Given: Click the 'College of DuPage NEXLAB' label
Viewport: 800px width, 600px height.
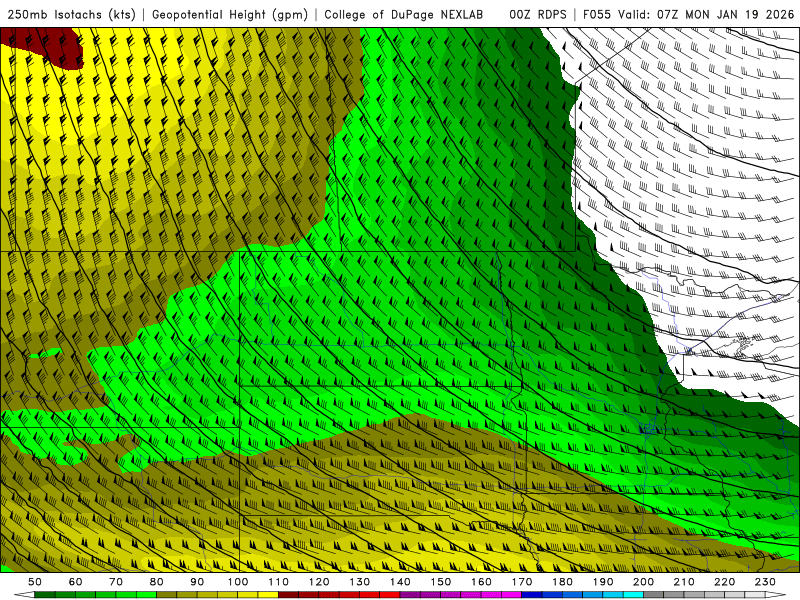Looking at the screenshot, I should (x=404, y=15).
